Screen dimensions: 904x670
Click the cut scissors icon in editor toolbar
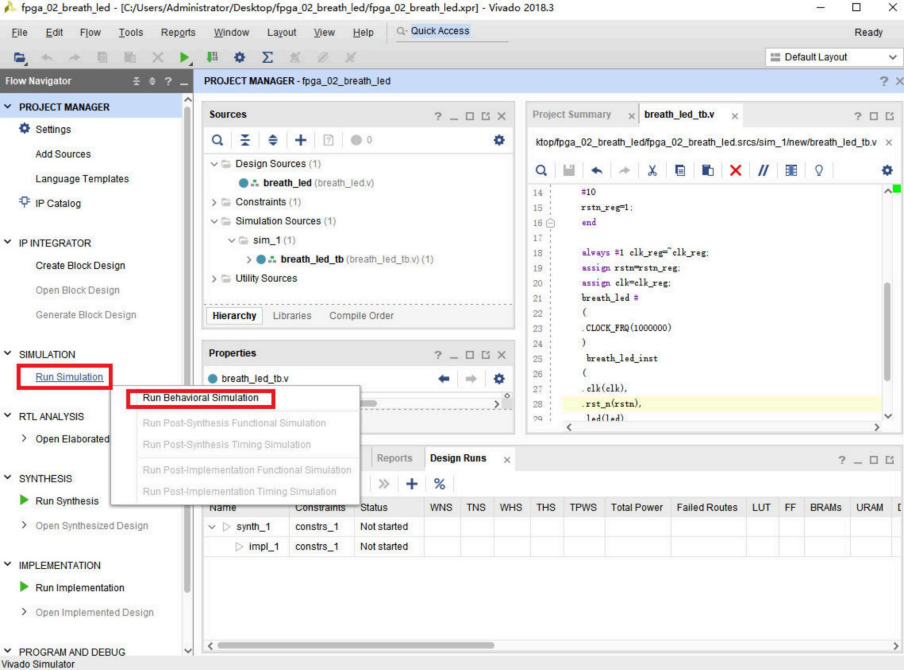tap(651, 170)
